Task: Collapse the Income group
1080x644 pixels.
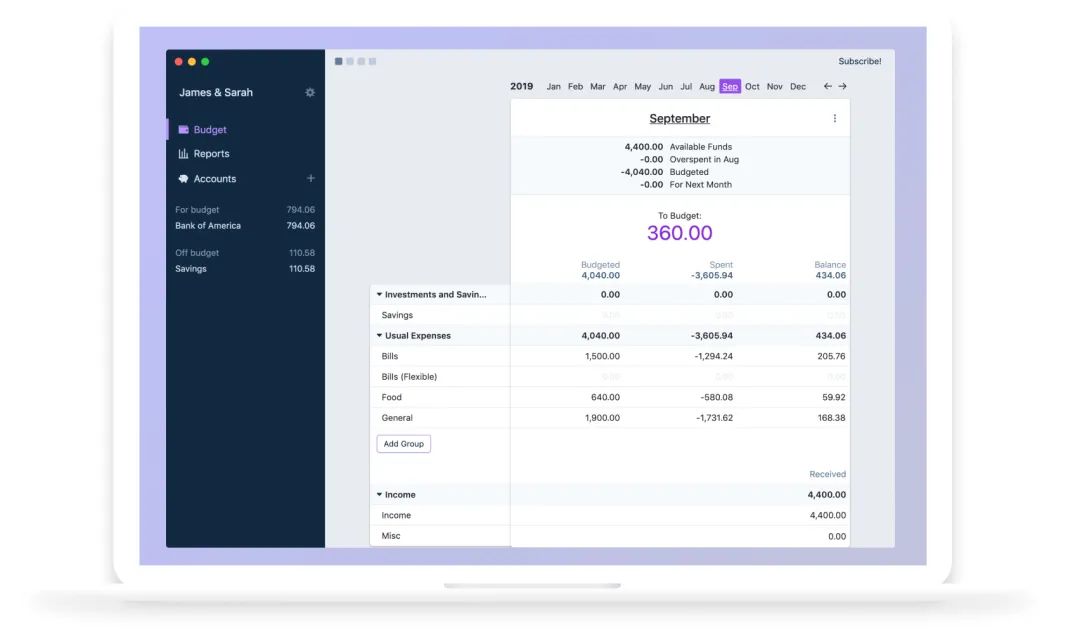Action: coord(379,495)
